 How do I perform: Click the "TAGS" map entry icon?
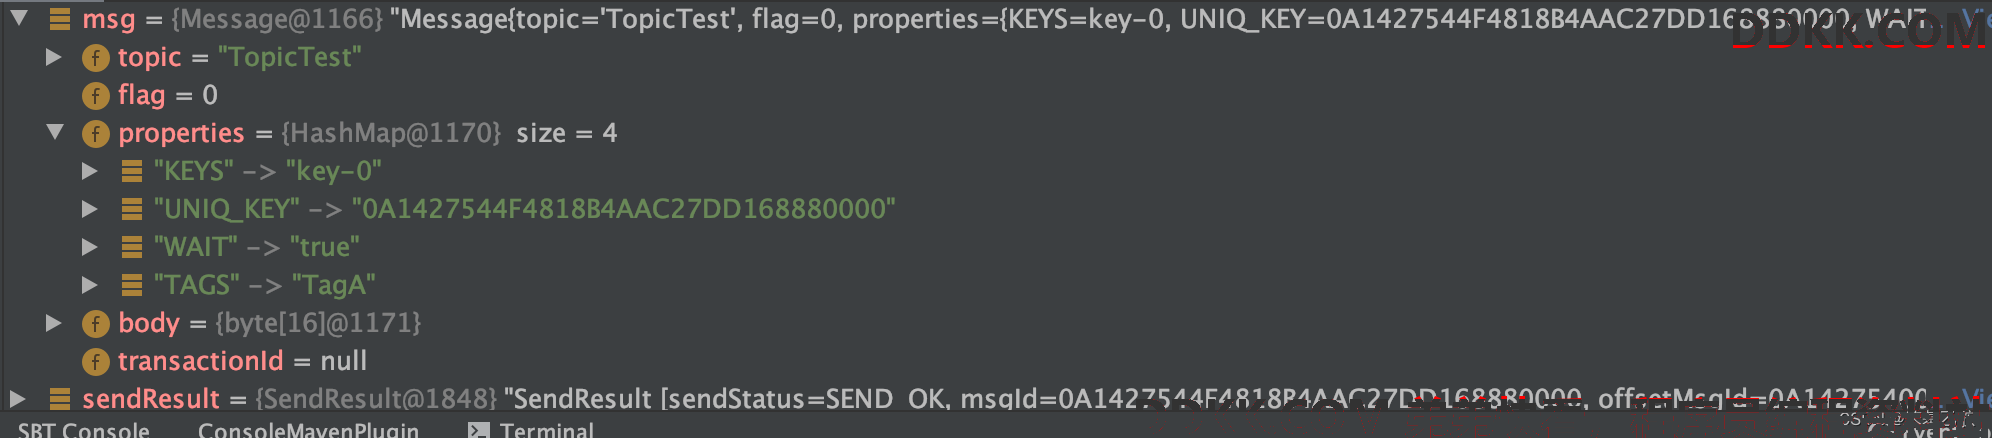click(x=131, y=286)
